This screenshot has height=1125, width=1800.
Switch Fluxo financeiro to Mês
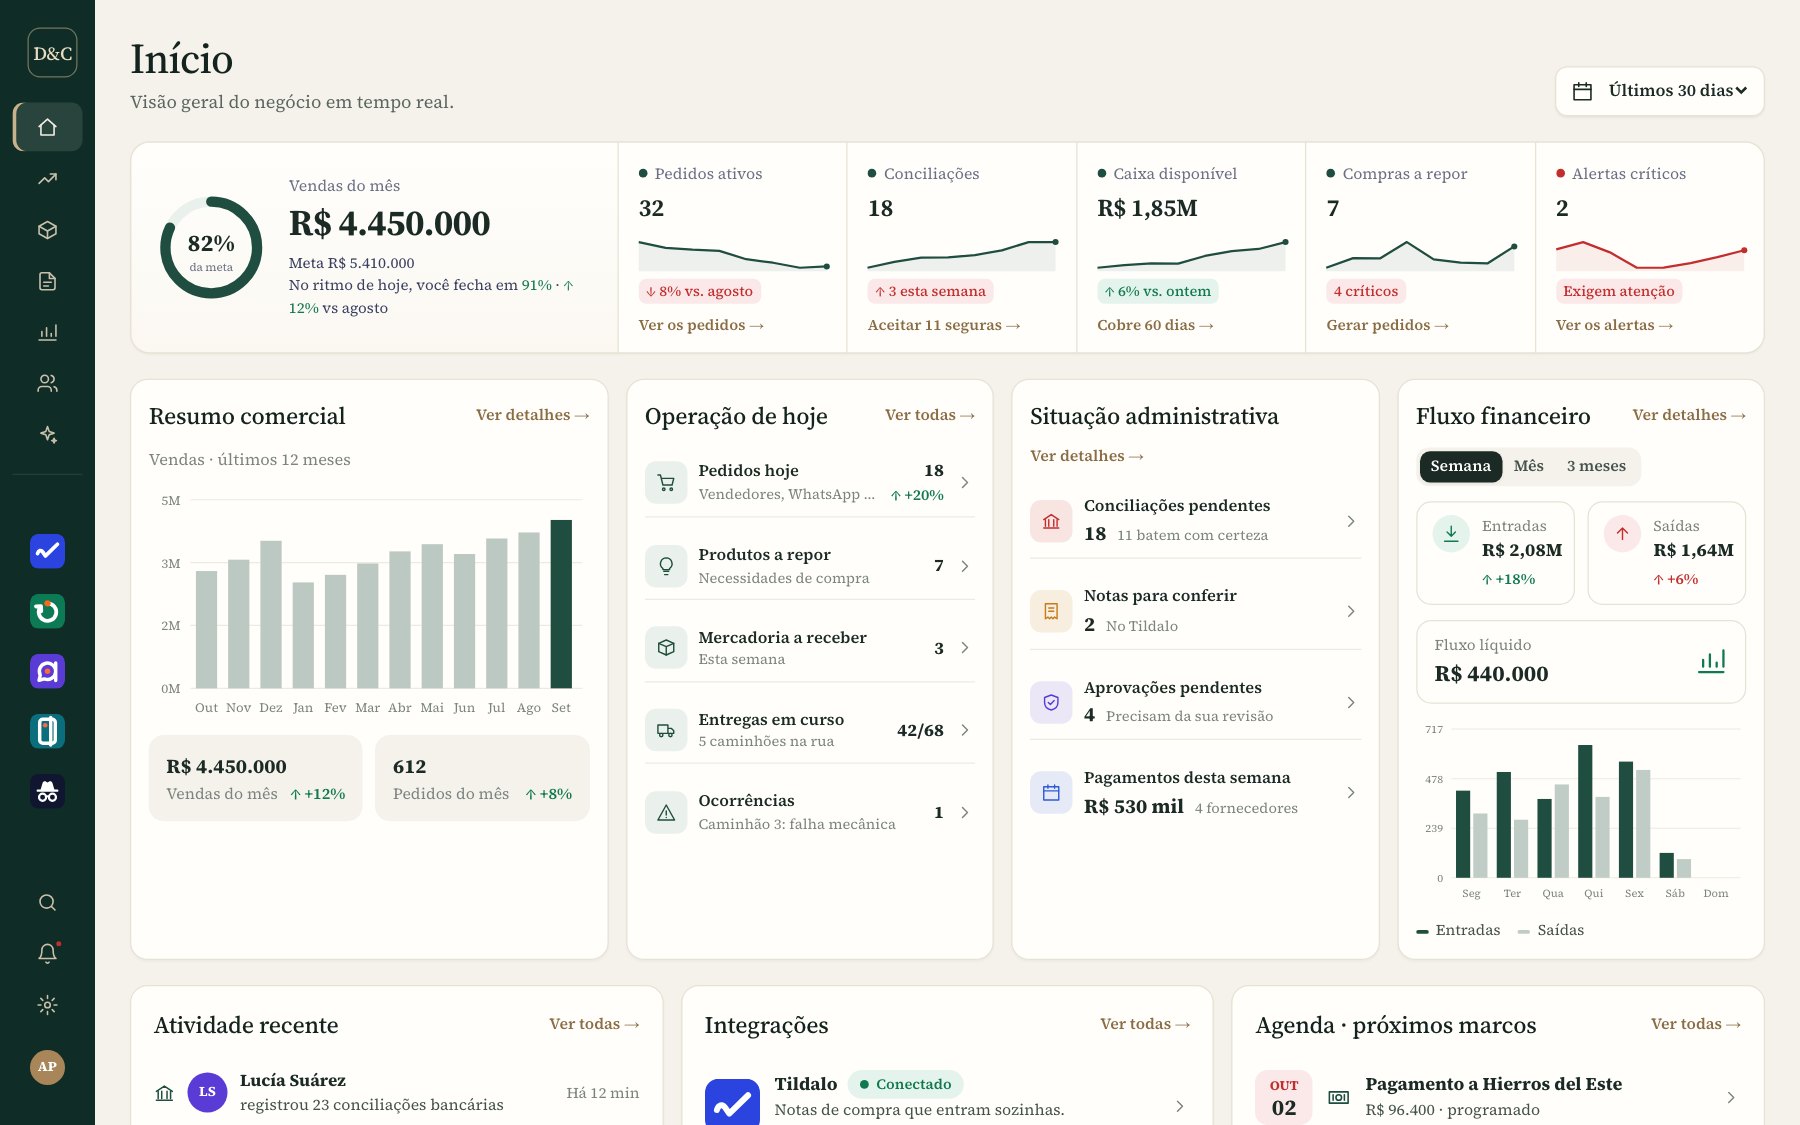tap(1528, 466)
